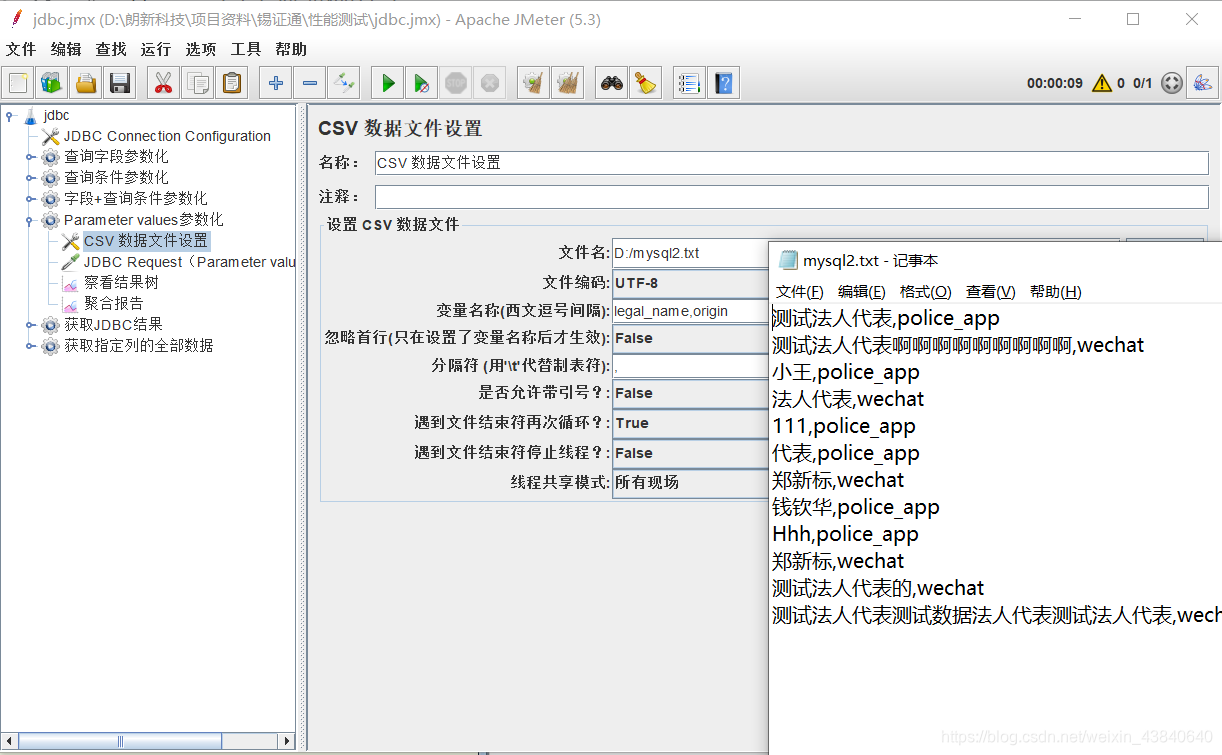Select 聚合报告 listener in tree
The height and width of the screenshot is (755, 1222).
point(113,304)
